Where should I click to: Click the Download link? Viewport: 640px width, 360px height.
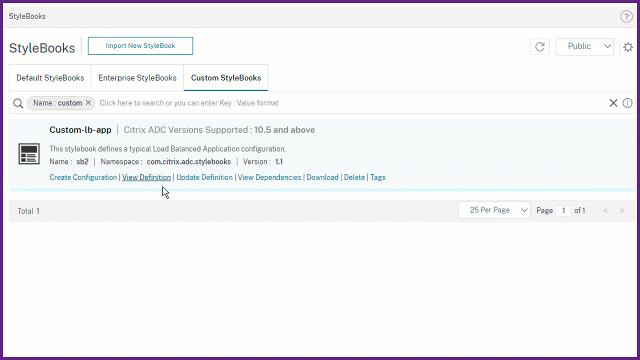tap(322, 178)
